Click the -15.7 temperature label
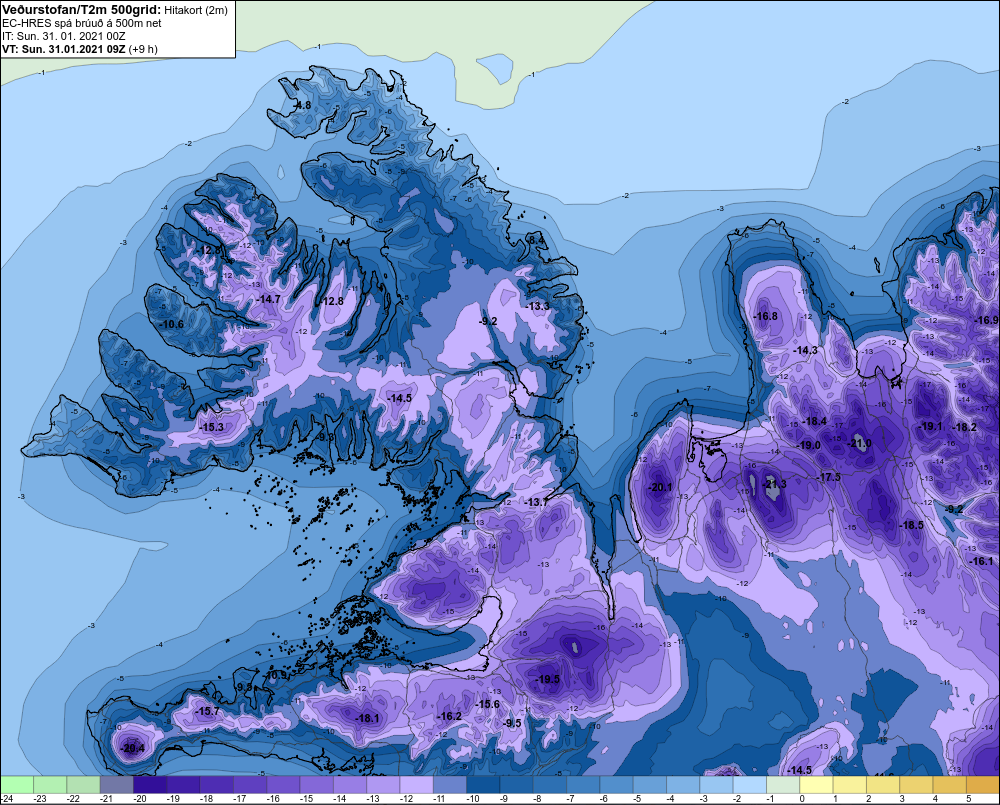The height and width of the screenshot is (805, 1000). click(207, 711)
